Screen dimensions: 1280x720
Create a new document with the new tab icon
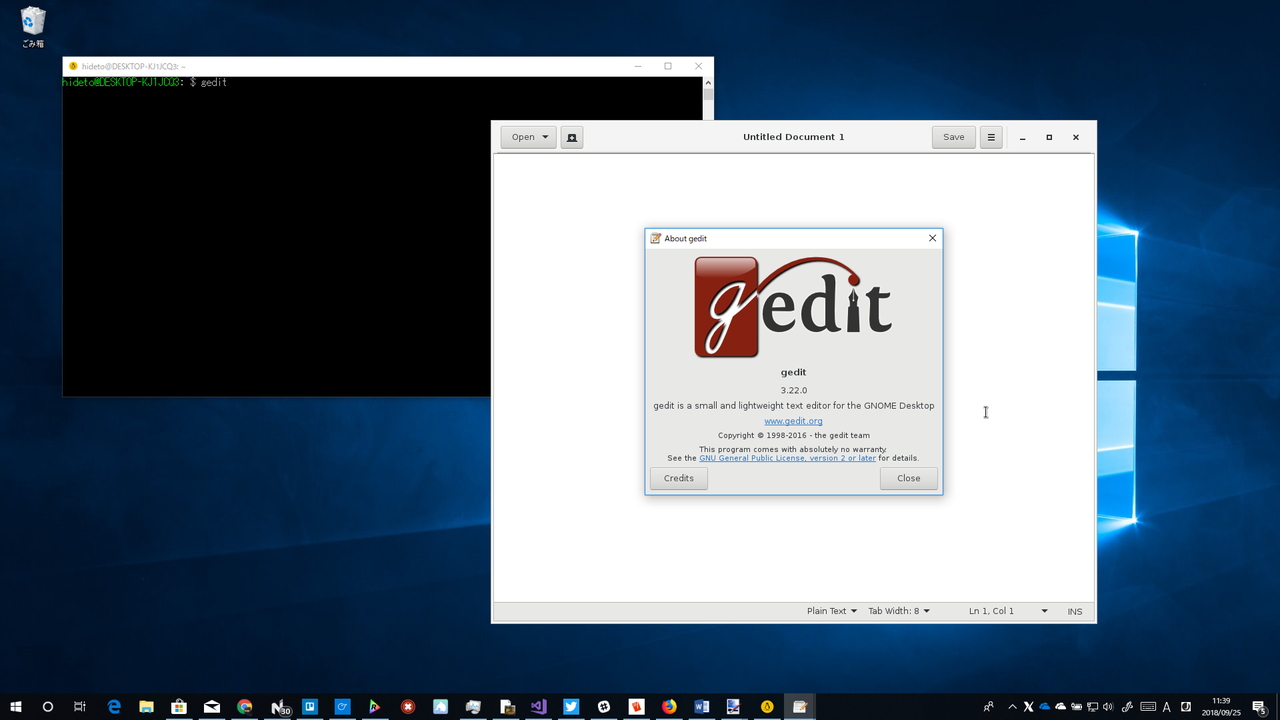[571, 137]
